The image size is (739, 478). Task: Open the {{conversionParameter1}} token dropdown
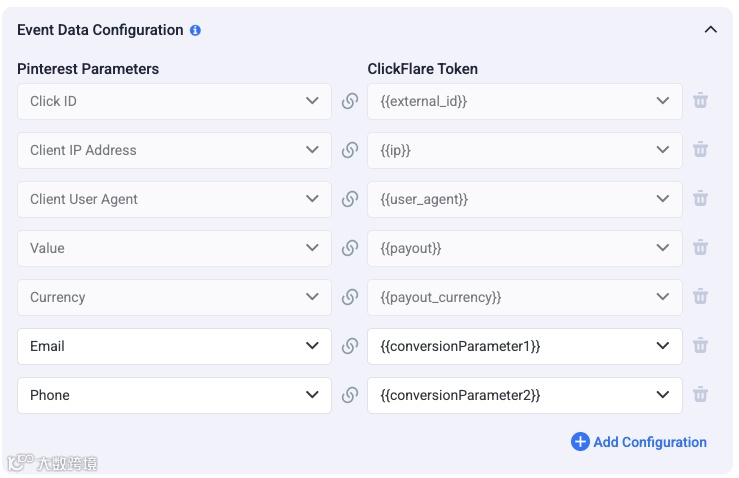[x=525, y=346]
